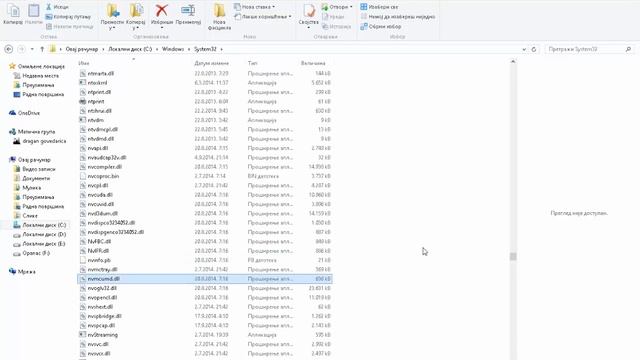Open Music (Музика) folder in the sidebar
Image resolution: width=640 pixels, height=360 pixels.
tap(27, 188)
